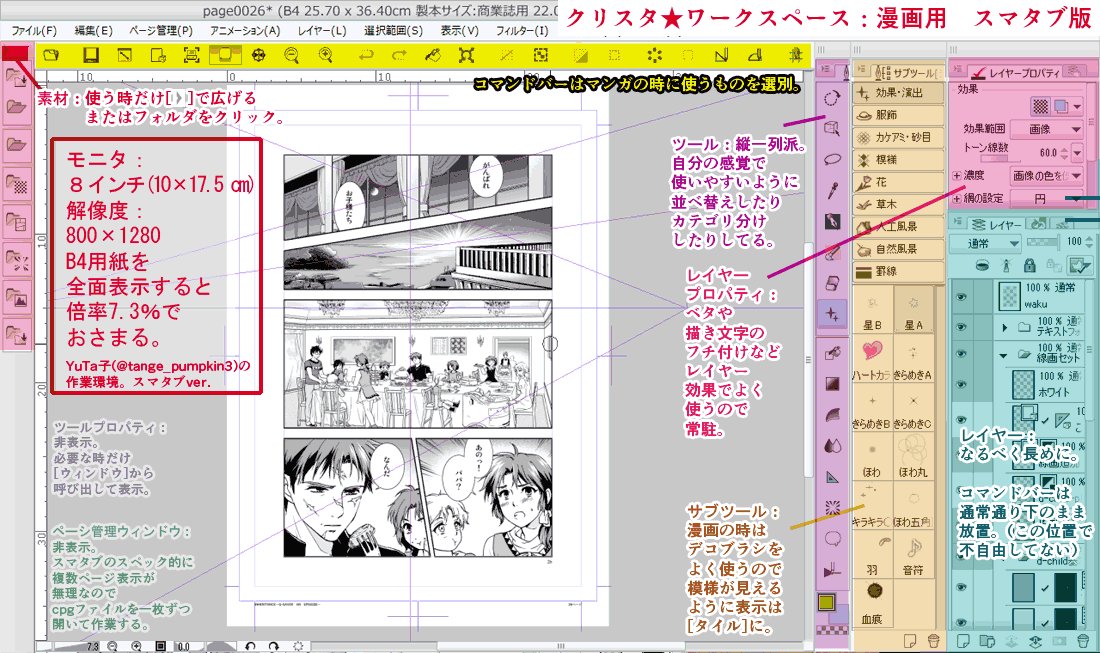
Task: Pick the 血痕 blood stain brush tile
Action: tap(872, 604)
